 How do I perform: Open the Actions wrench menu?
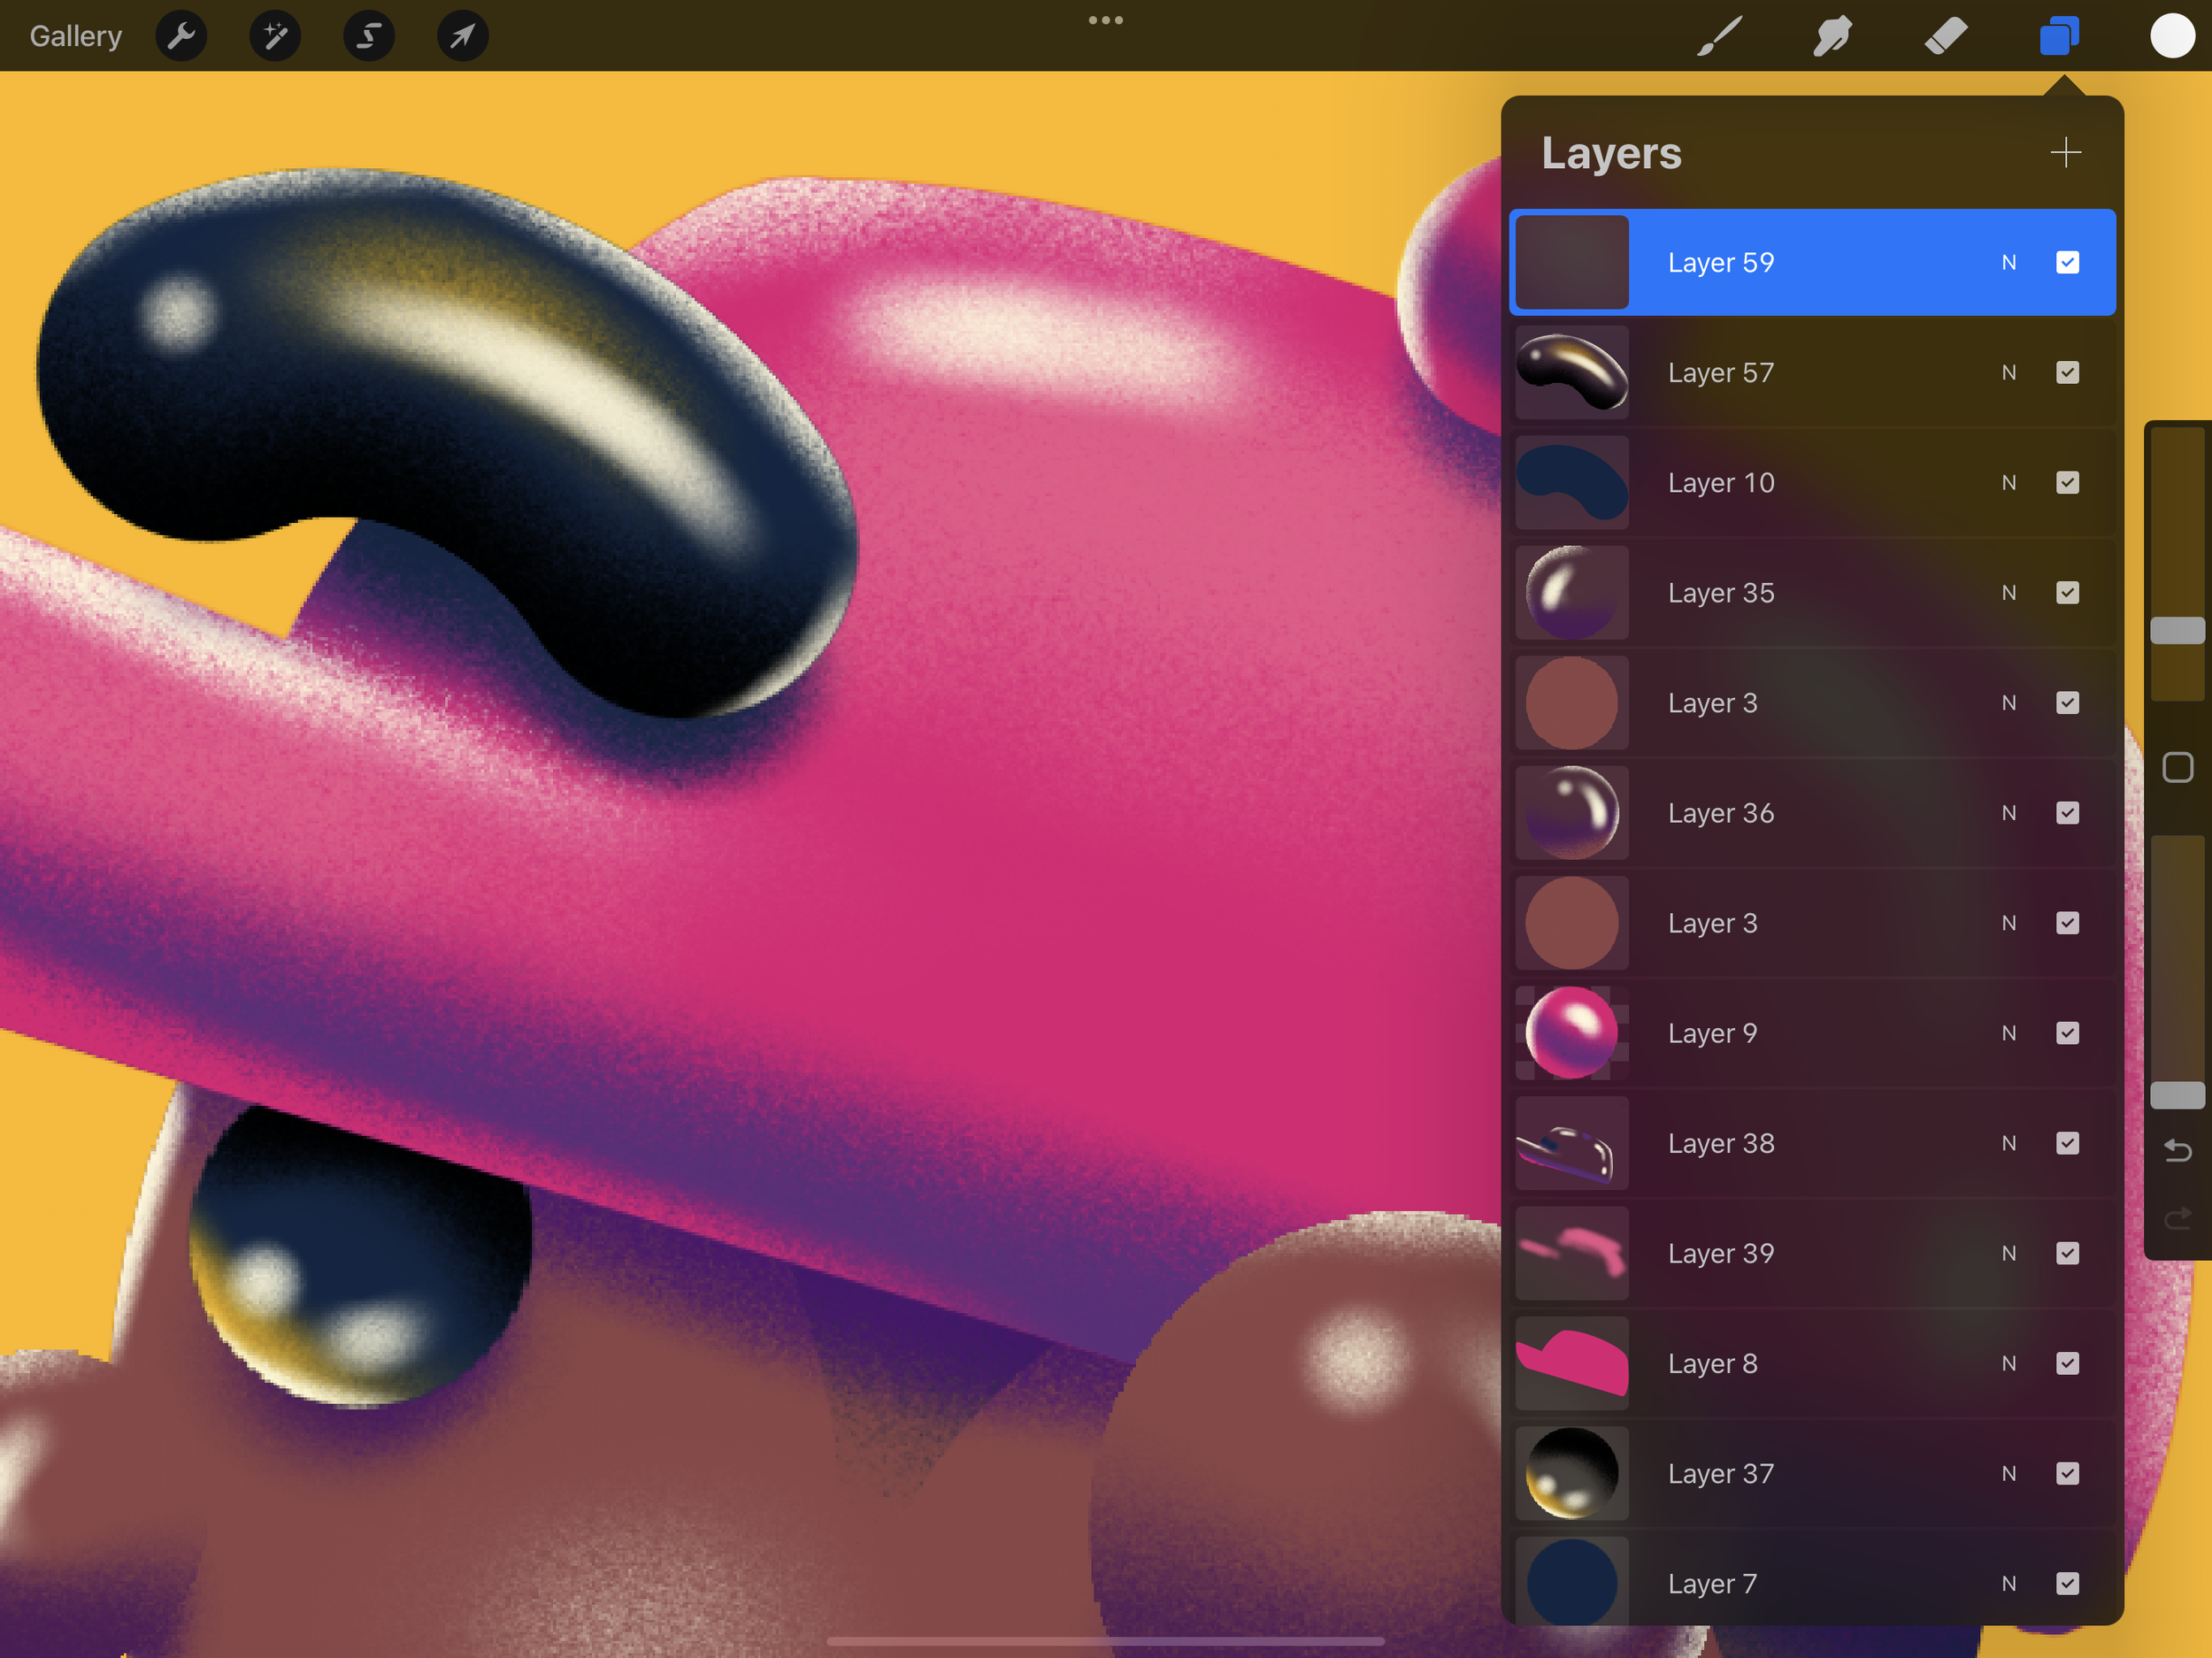click(x=181, y=37)
